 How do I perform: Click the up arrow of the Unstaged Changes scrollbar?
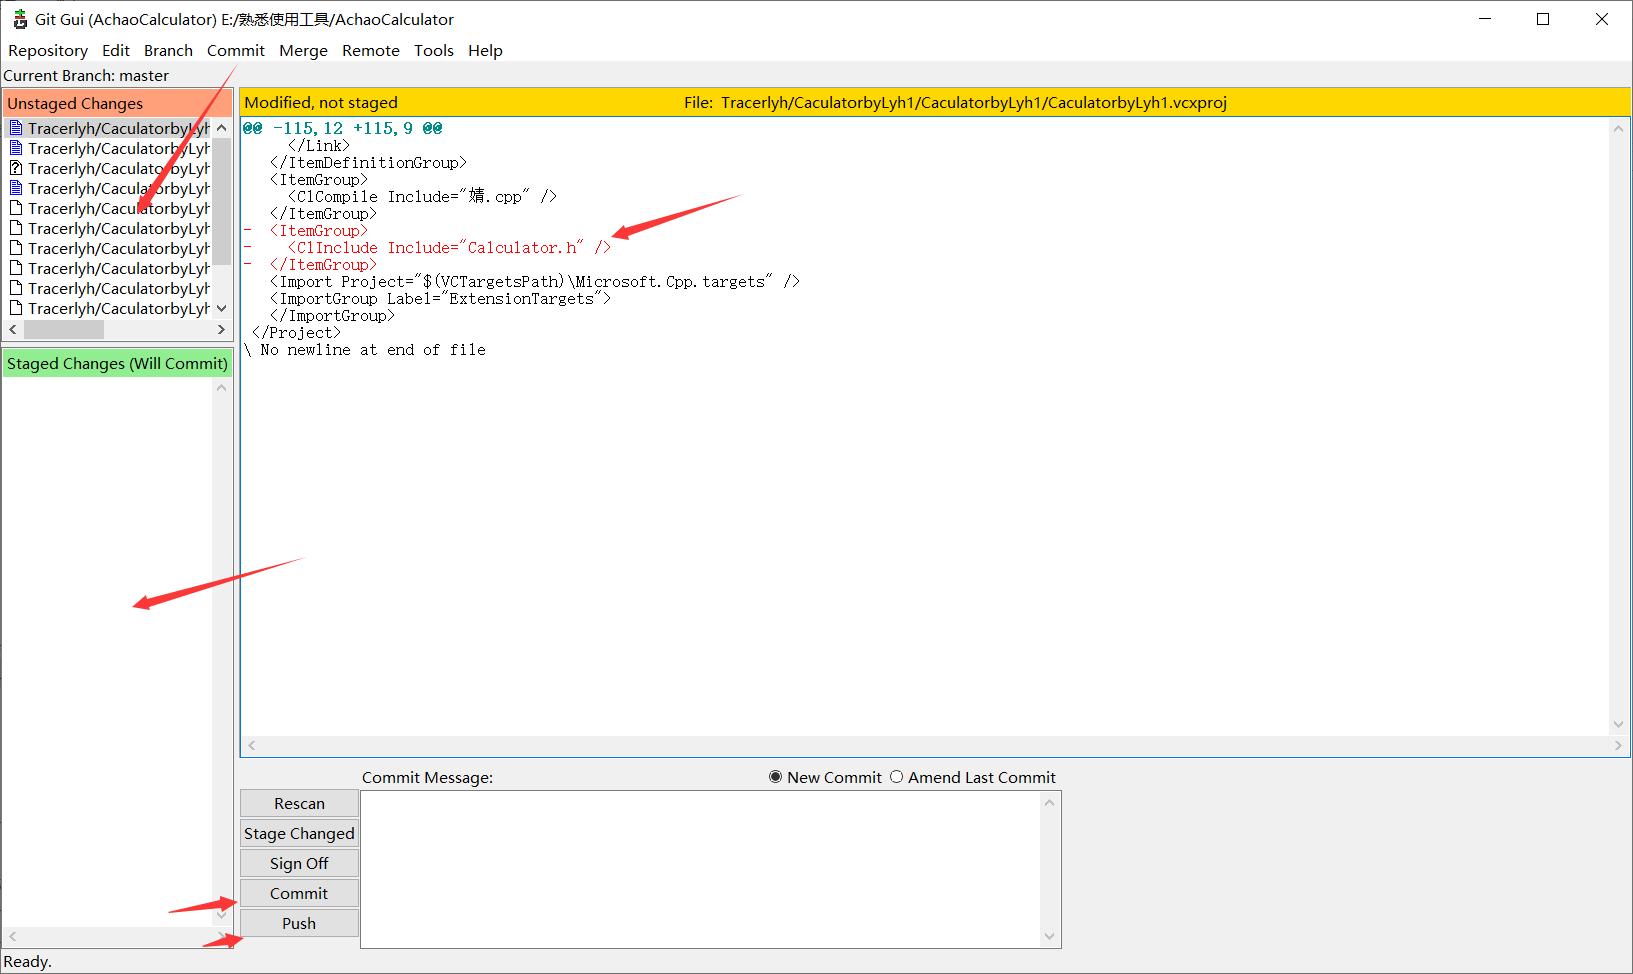[221, 128]
